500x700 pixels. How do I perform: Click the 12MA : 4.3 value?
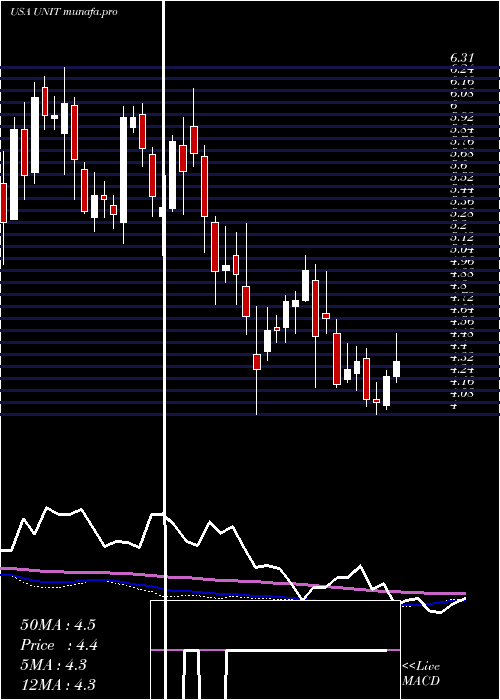[58, 685]
